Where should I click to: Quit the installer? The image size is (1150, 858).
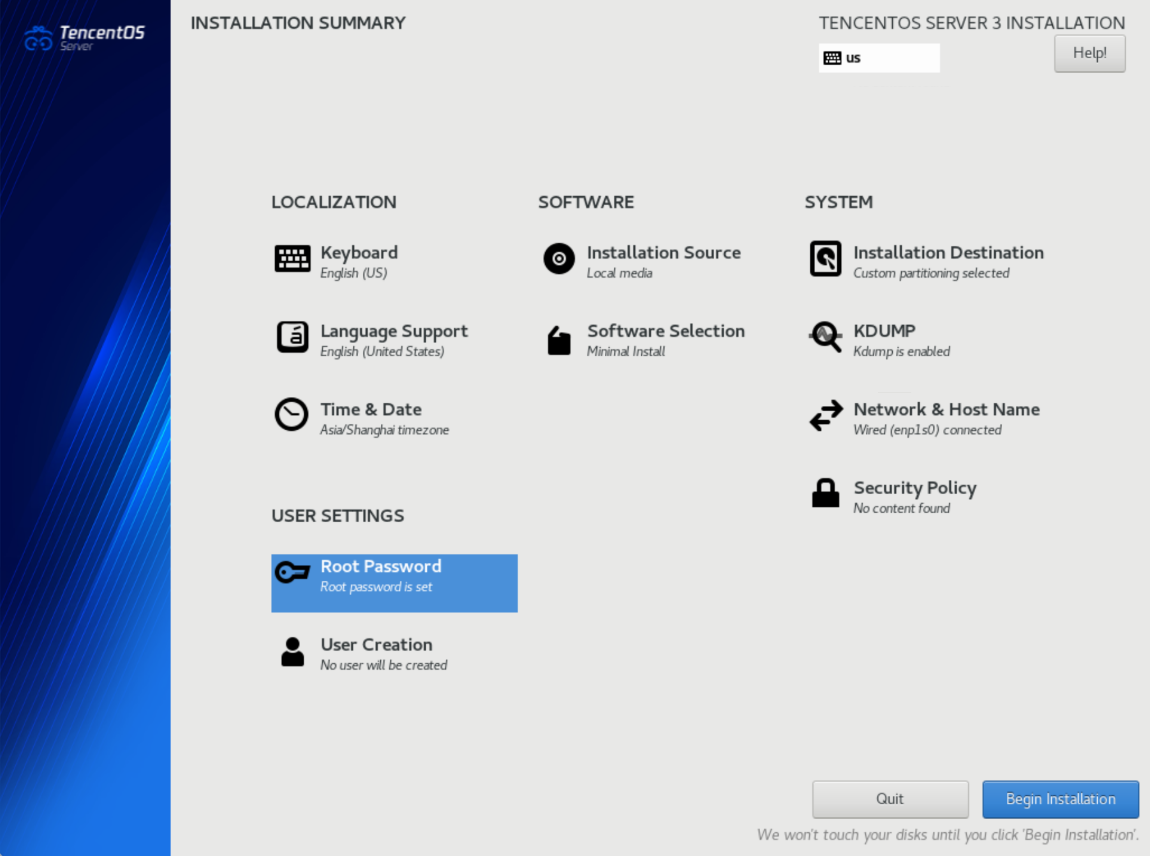pos(890,799)
